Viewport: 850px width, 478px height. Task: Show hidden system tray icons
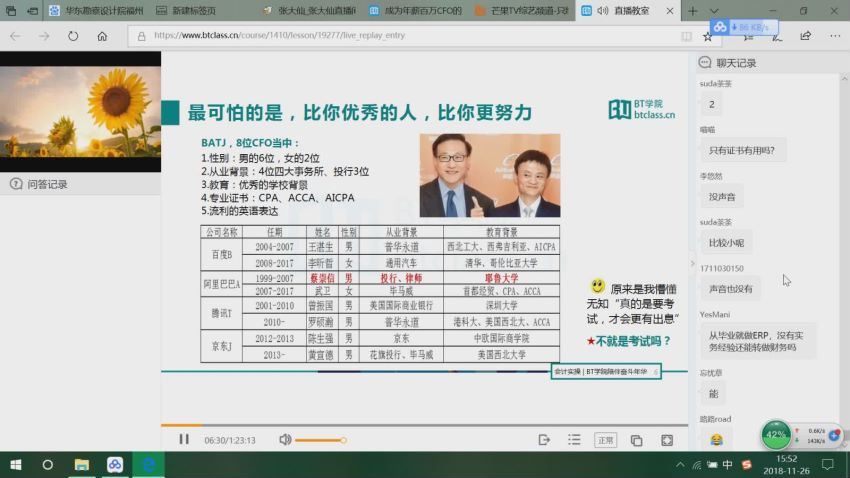coord(680,464)
